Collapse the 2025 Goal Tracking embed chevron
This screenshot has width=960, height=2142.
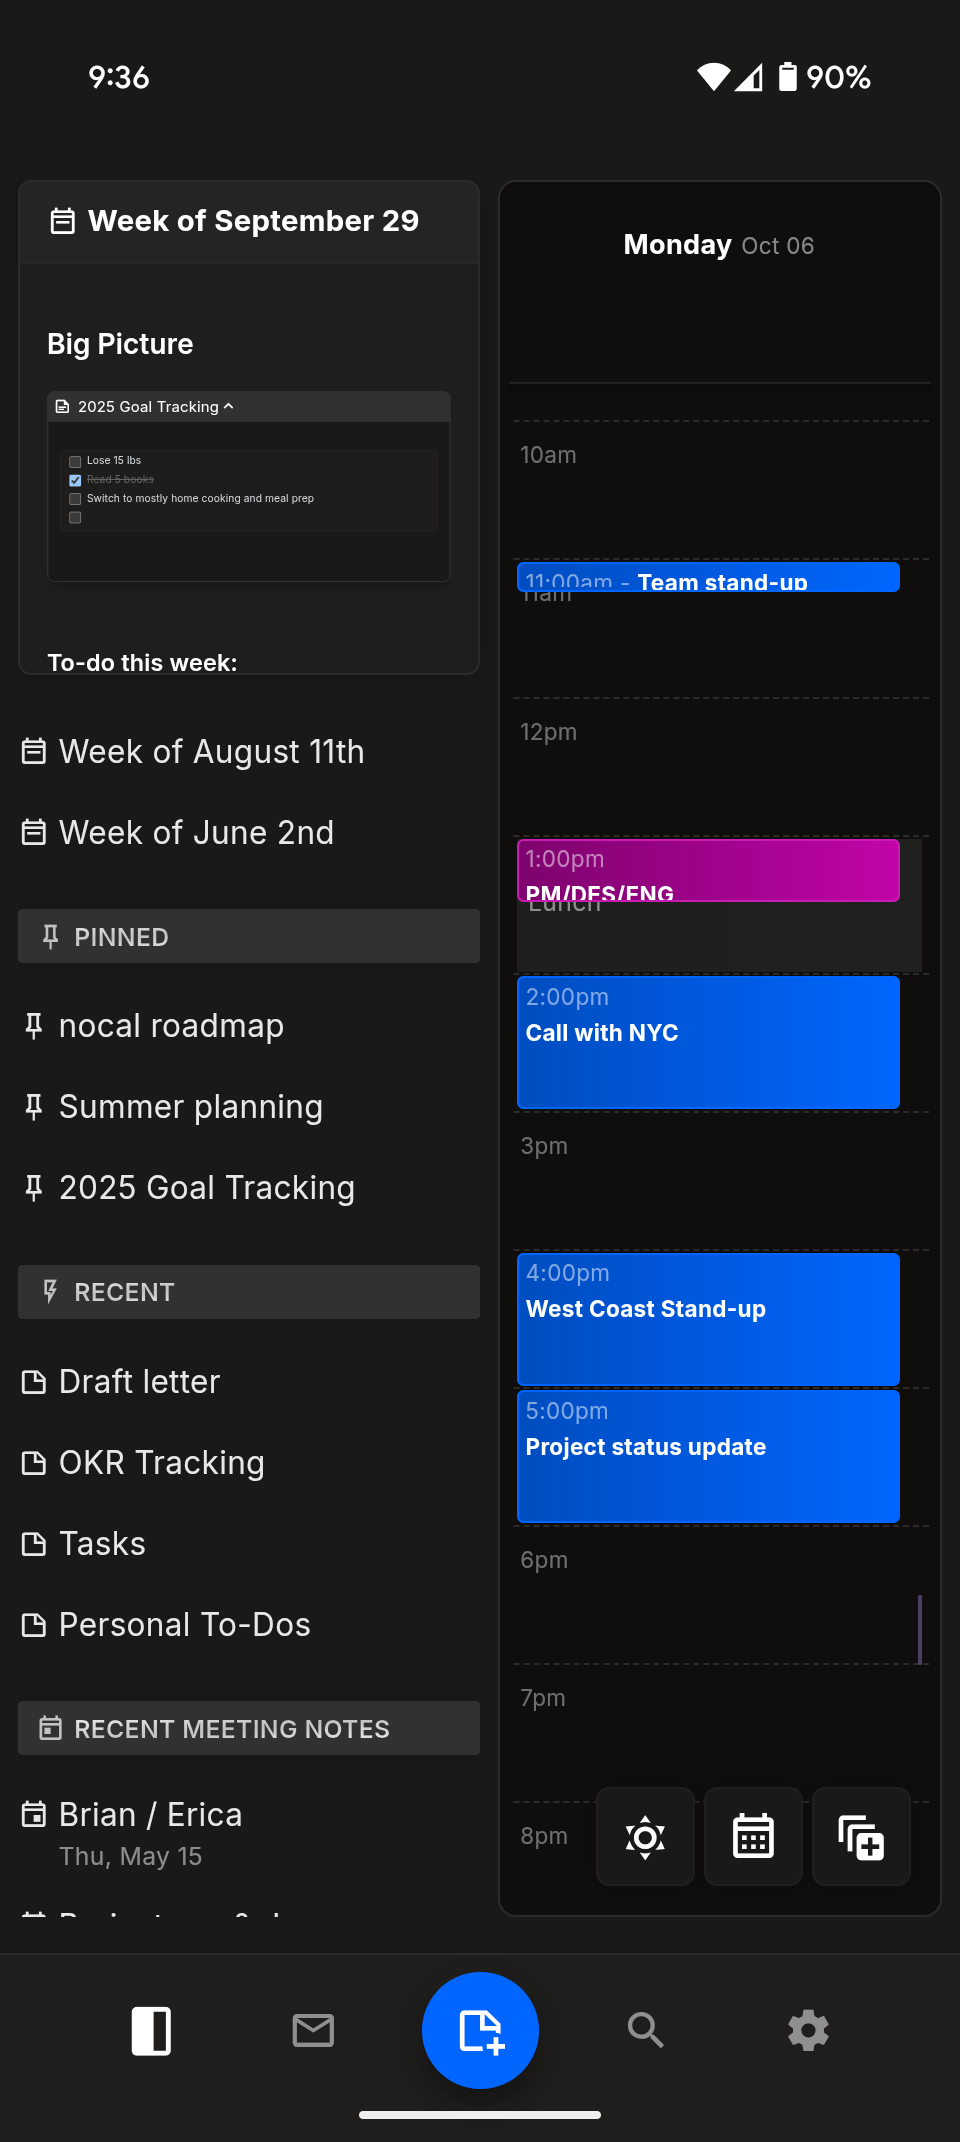coord(229,406)
